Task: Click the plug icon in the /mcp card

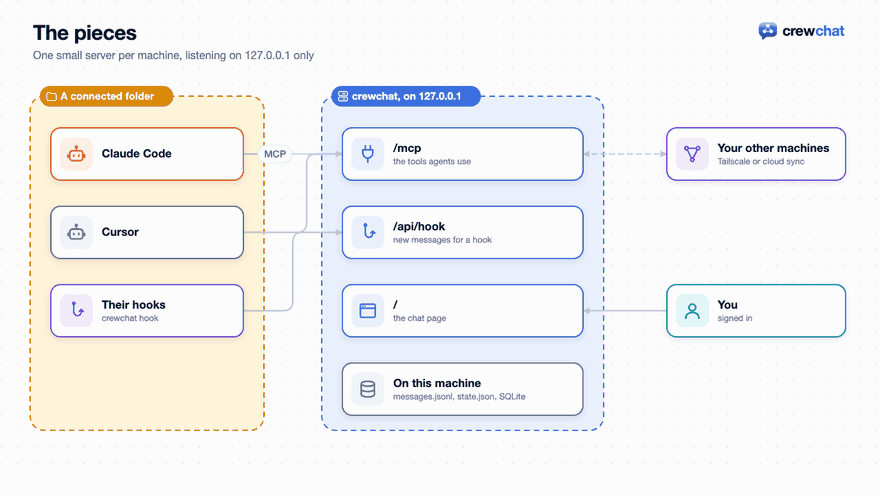Action: coord(368,154)
